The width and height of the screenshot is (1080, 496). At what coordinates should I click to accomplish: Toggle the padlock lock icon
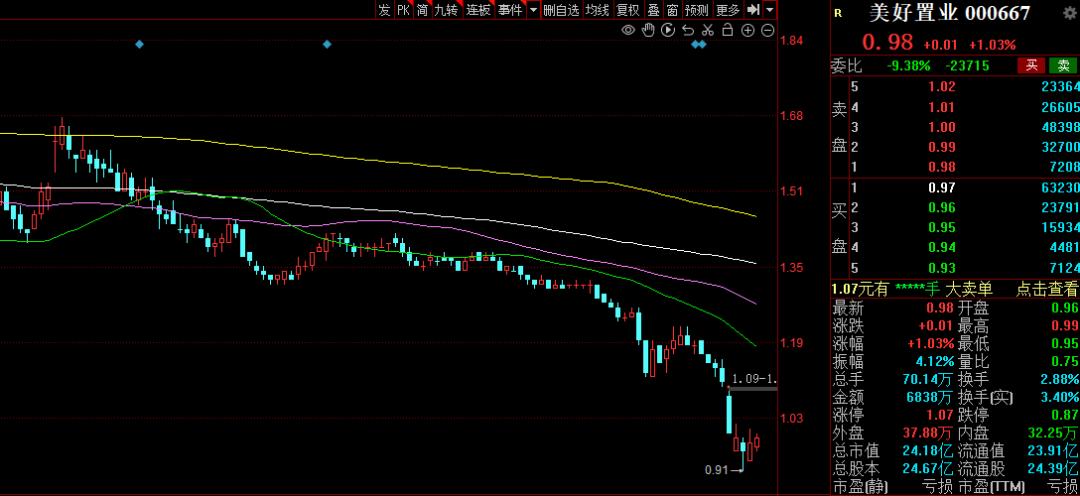pyautogui.click(x=727, y=30)
